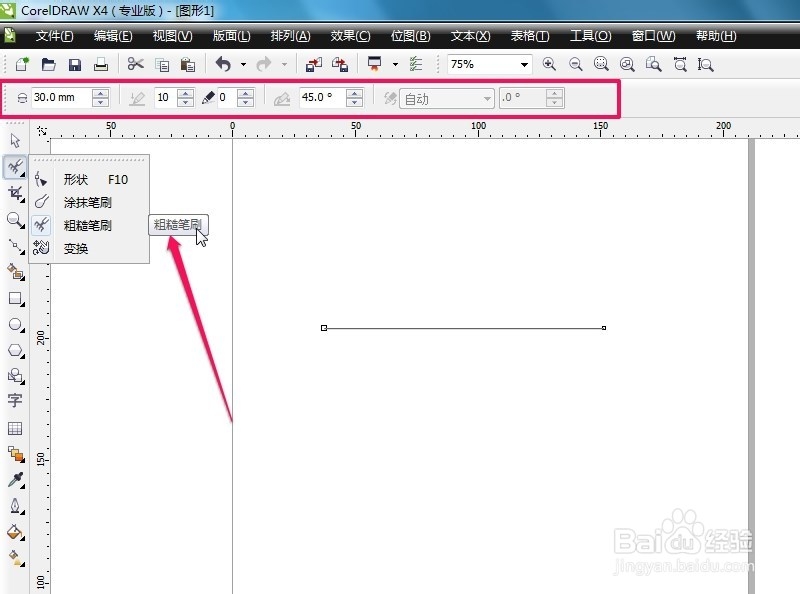Click the New document icon
Image resolution: width=800 pixels, height=594 pixels.
[x=22, y=64]
